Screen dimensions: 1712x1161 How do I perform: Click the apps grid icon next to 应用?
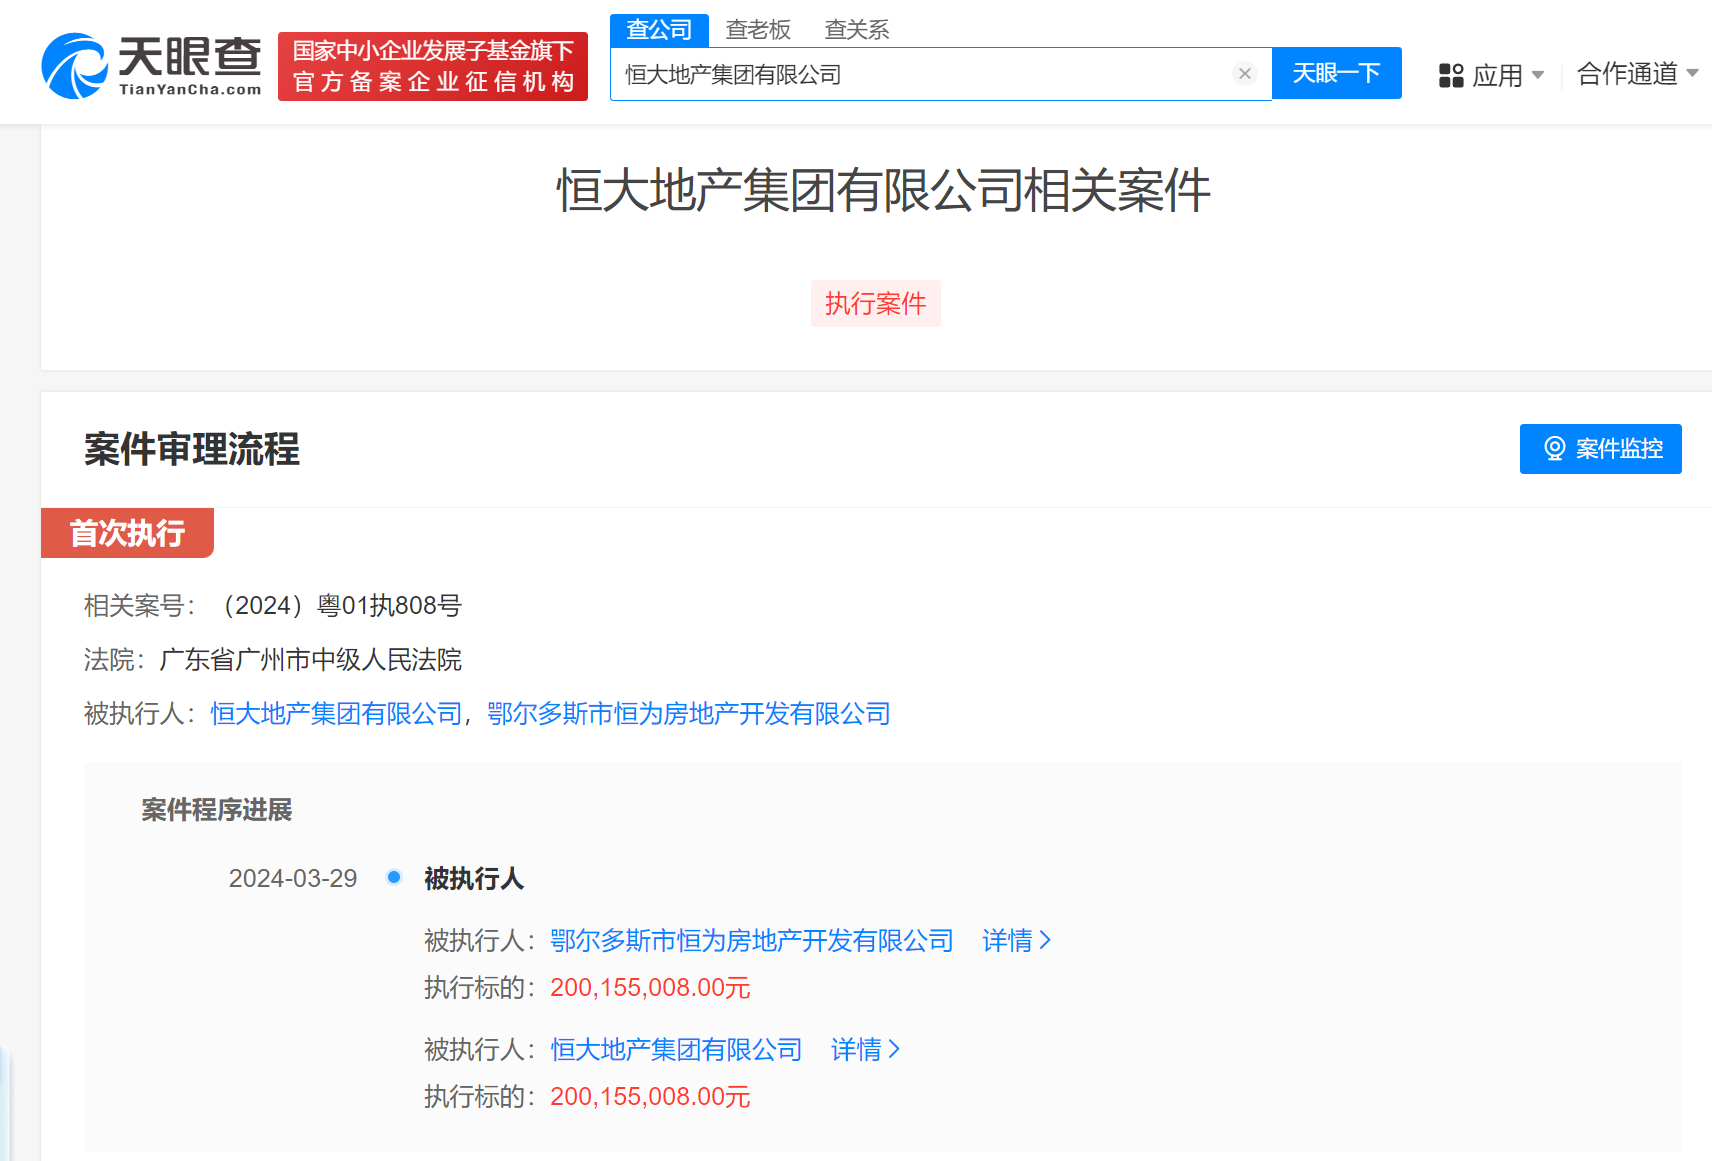(1451, 76)
